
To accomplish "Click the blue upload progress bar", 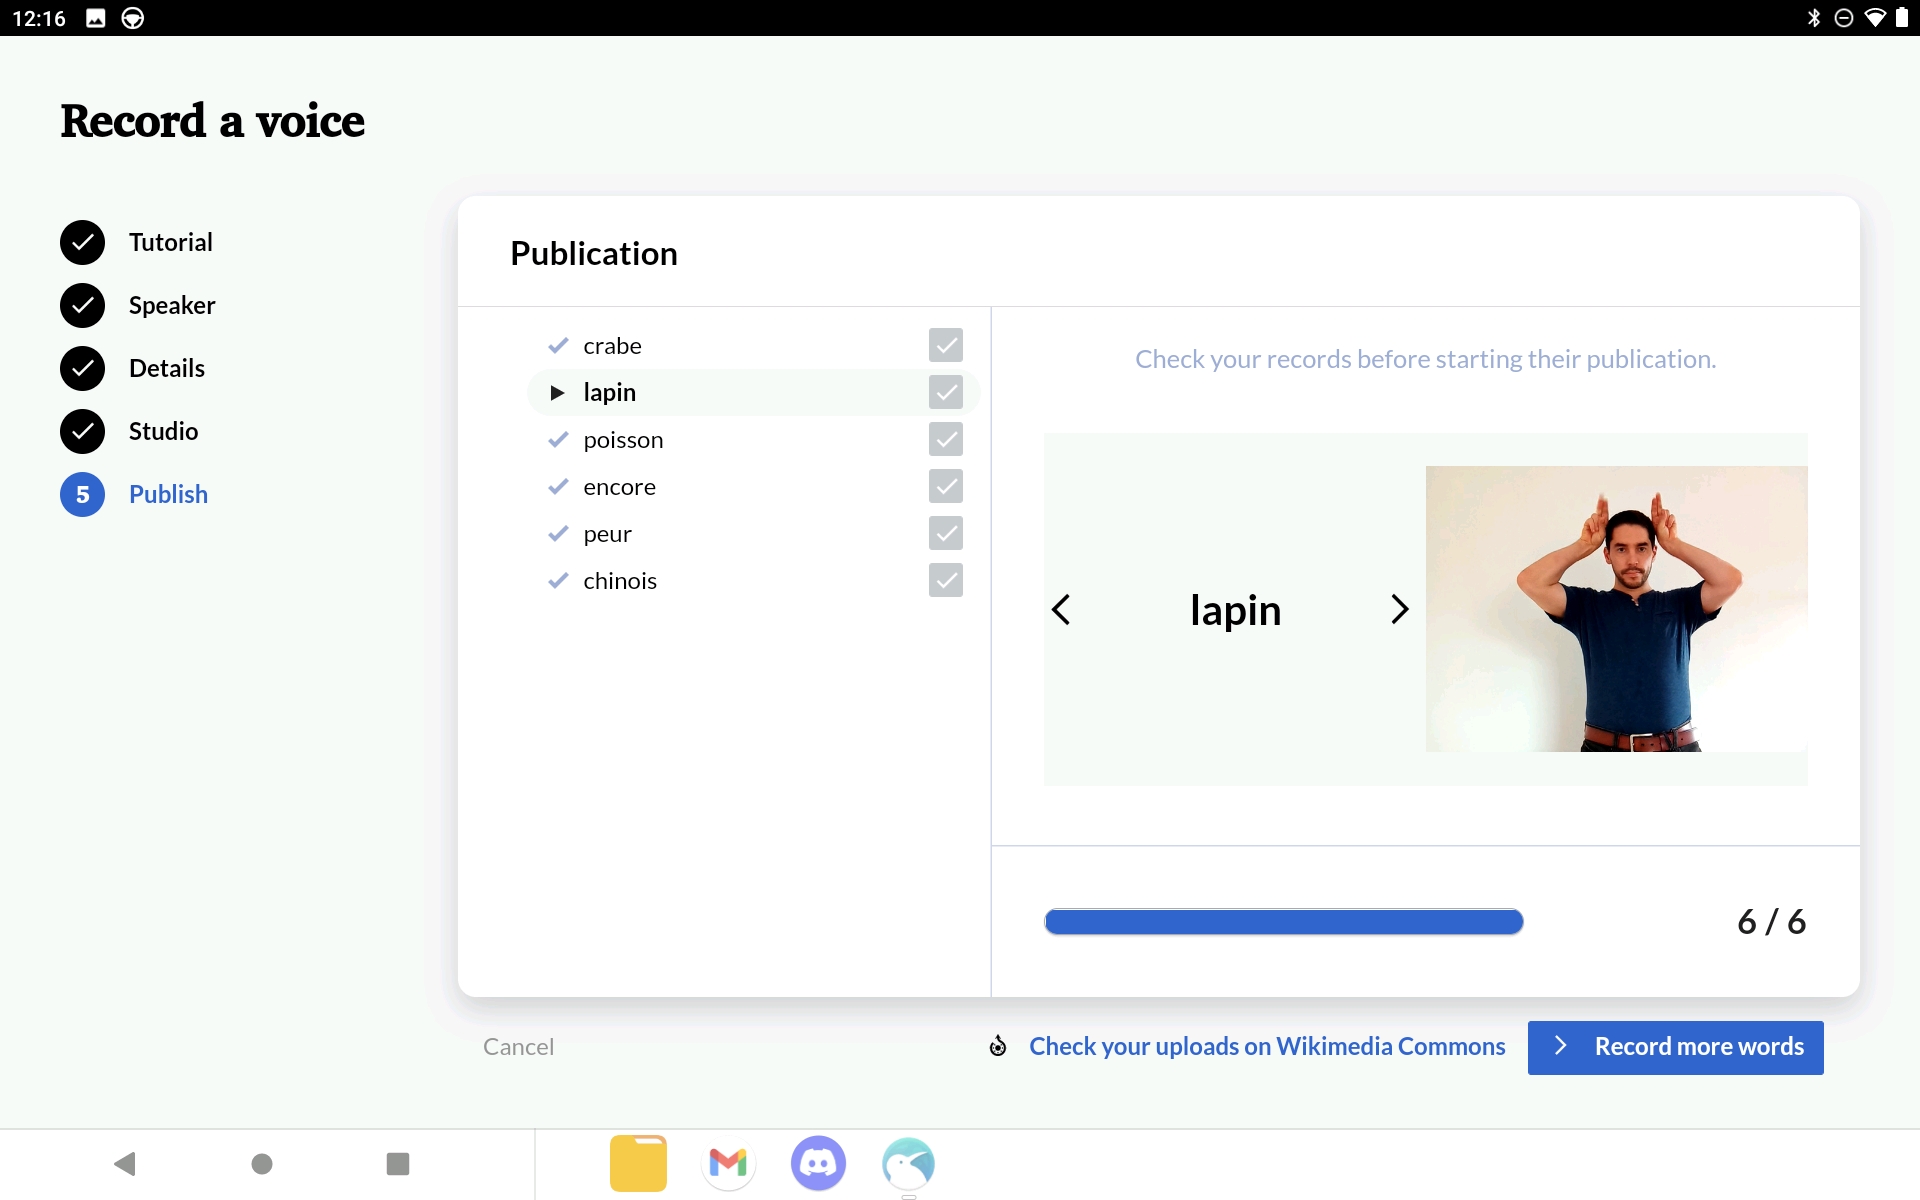I will tap(1283, 921).
